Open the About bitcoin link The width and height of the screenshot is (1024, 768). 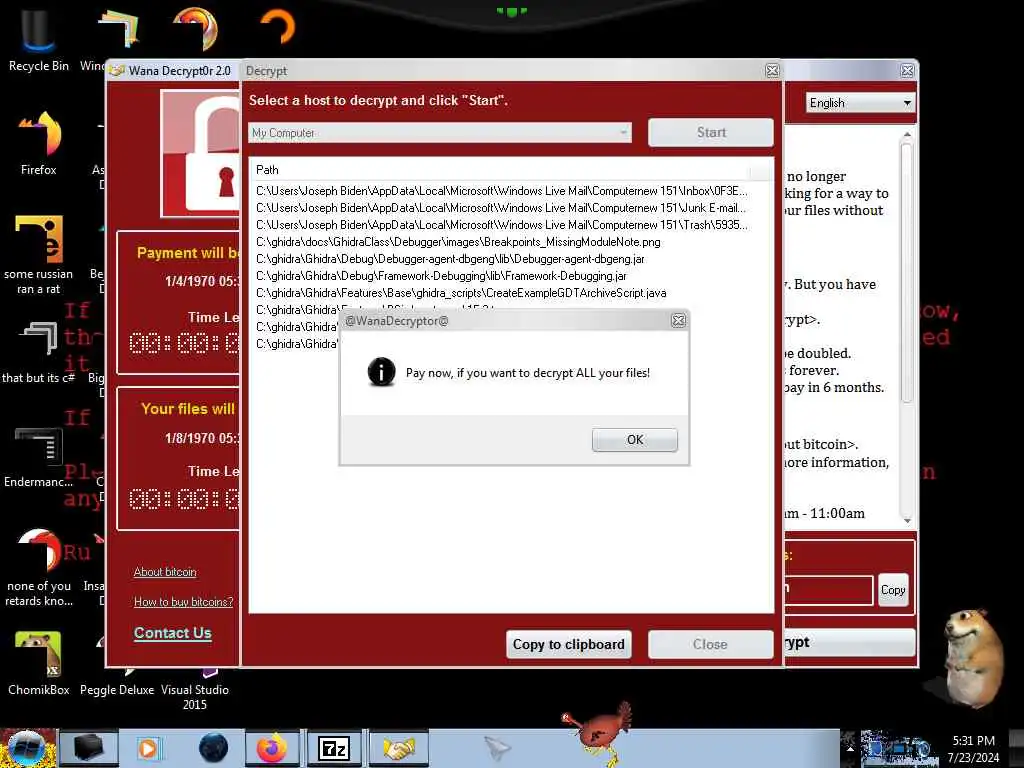click(165, 572)
